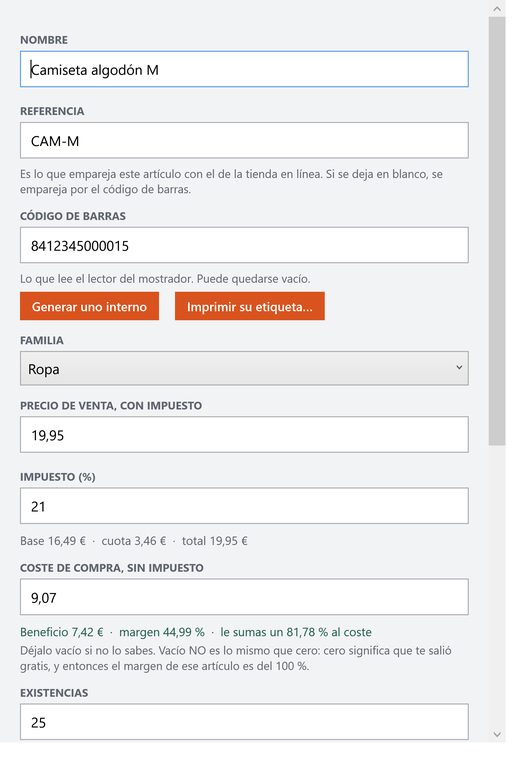The image size is (520, 780).
Task: Click the COSTE DE COMPRA, SIN IMPUESTO label
Action: click(112, 568)
